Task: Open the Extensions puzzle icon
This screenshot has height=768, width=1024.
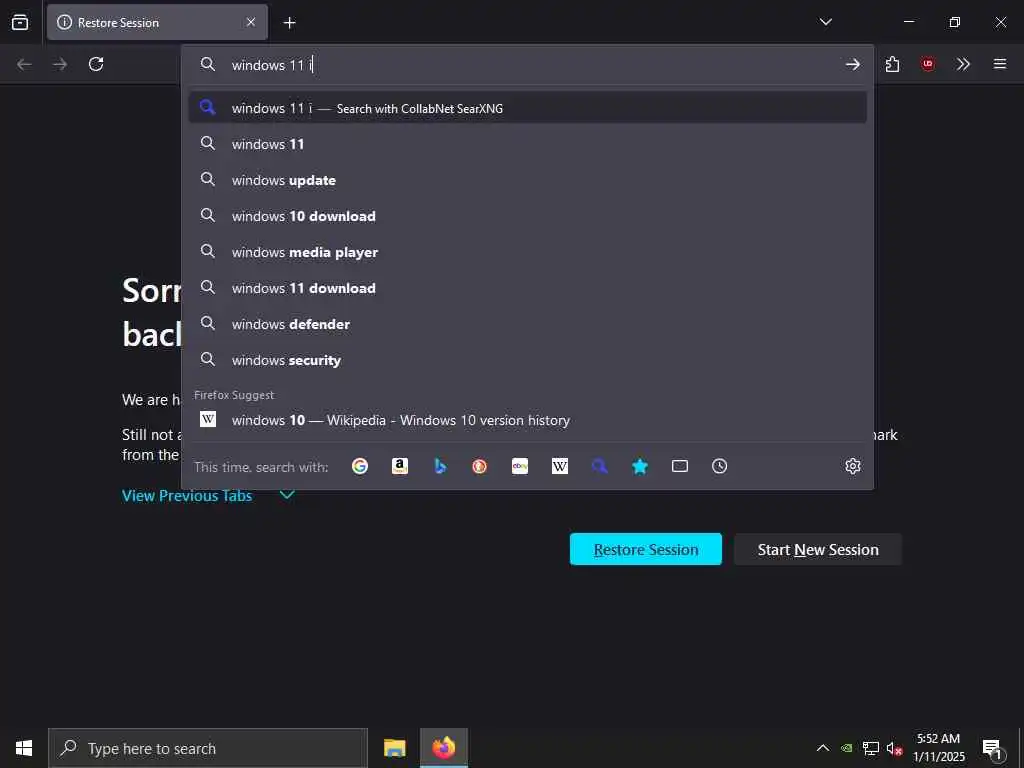Action: [892, 64]
